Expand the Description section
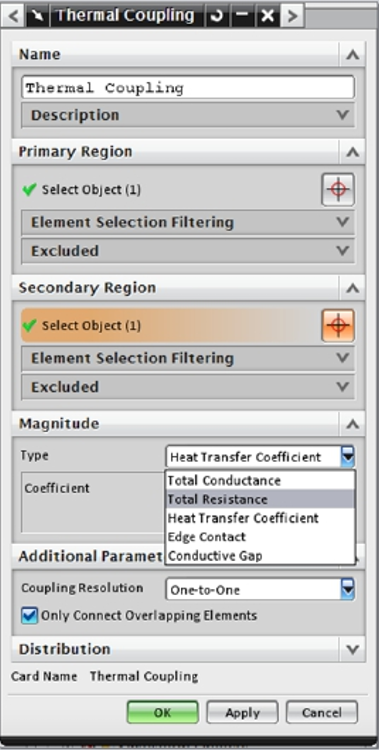The image size is (379, 750). click(188, 115)
